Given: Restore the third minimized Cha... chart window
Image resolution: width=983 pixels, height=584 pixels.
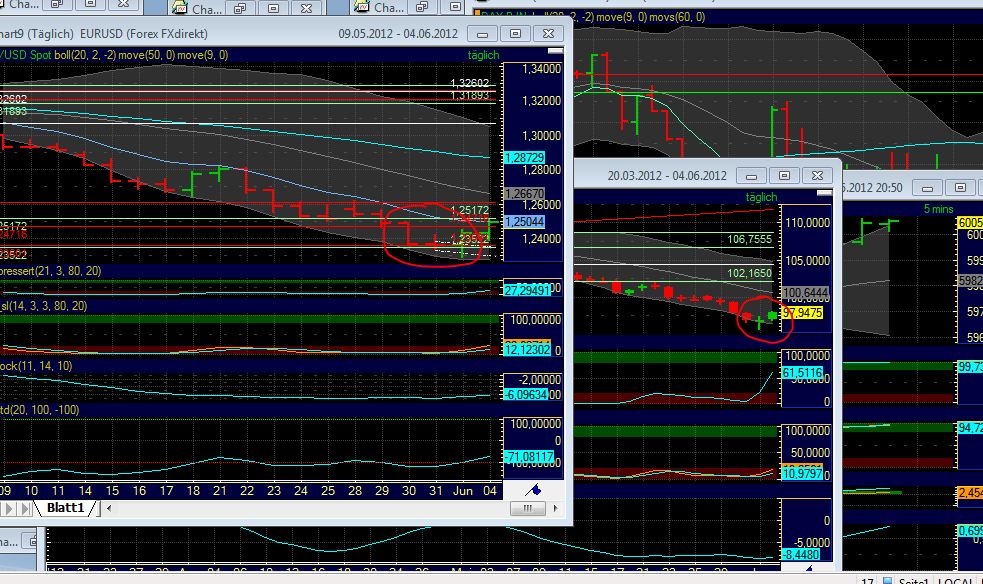Looking at the screenshot, I should [x=423, y=7].
